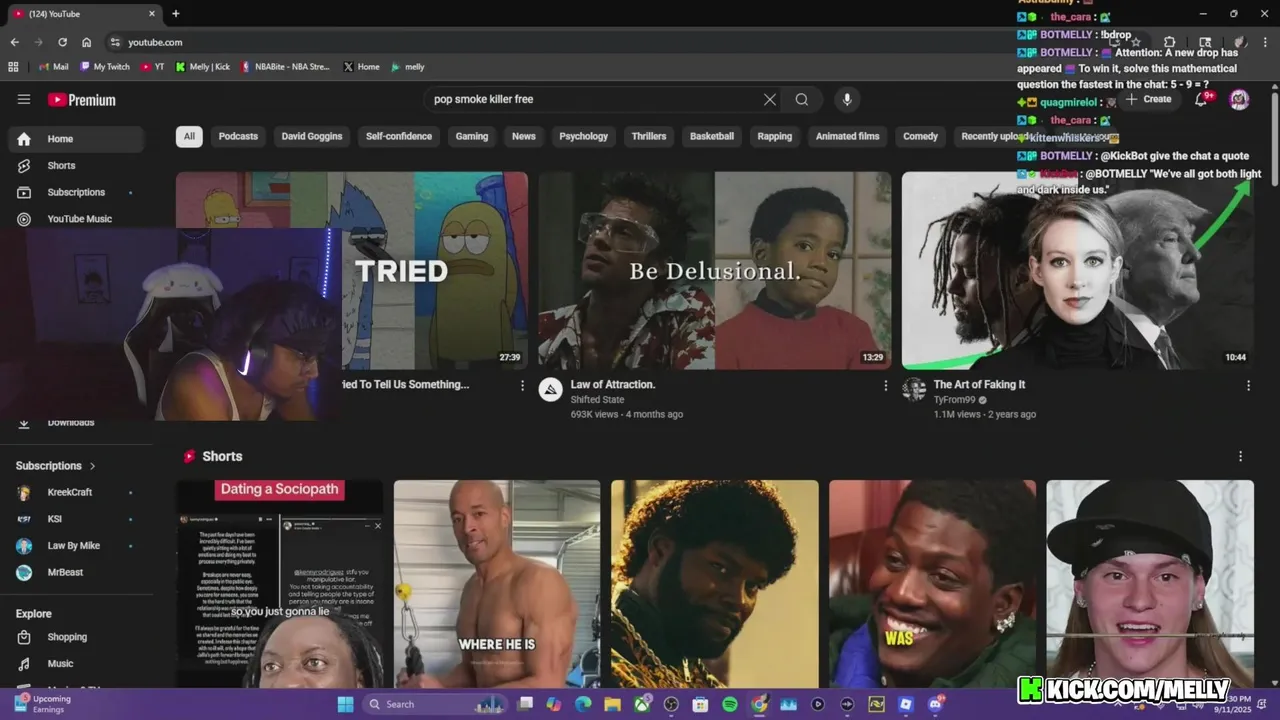Play The Art of Faking It thumbnail
The height and width of the screenshot is (720, 1280).
(1078, 270)
